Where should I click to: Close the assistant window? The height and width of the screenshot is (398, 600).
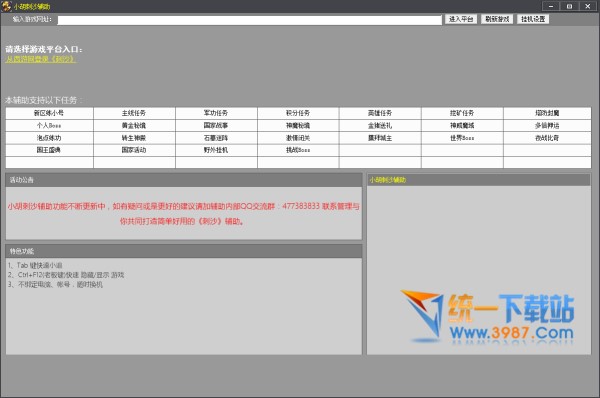(x=587, y=6)
